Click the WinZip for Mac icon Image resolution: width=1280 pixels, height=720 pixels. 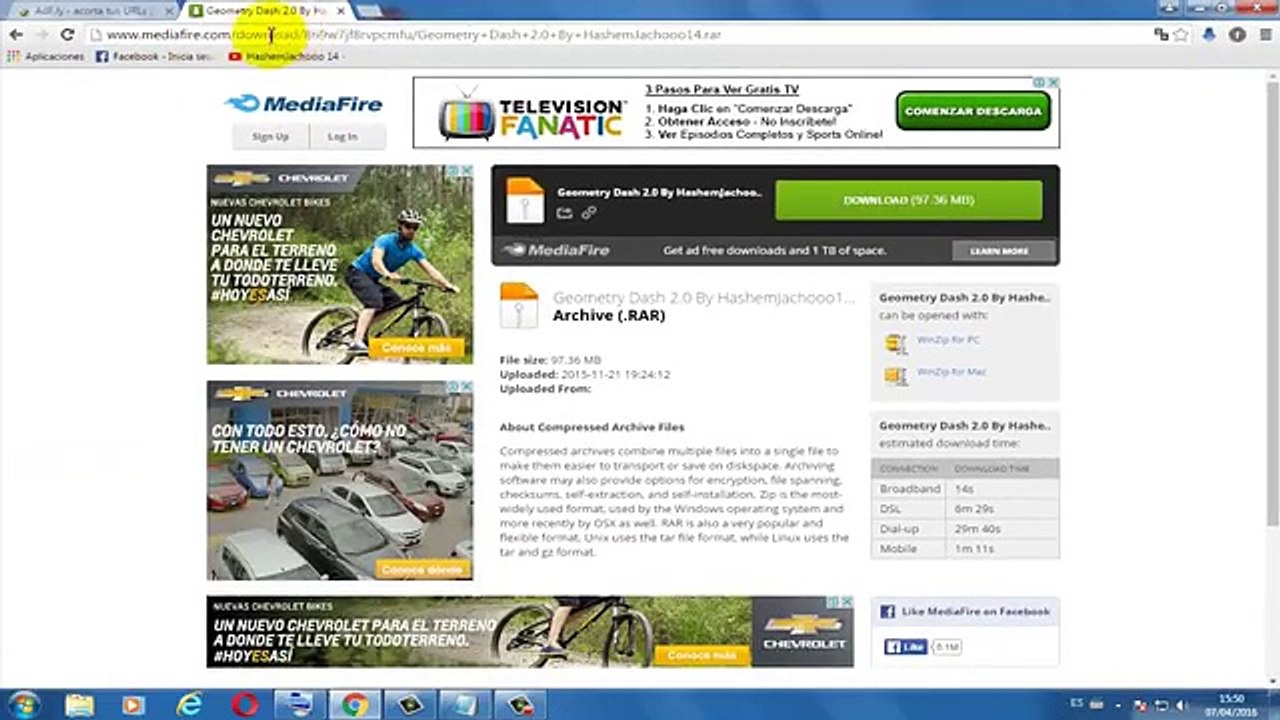(x=895, y=376)
